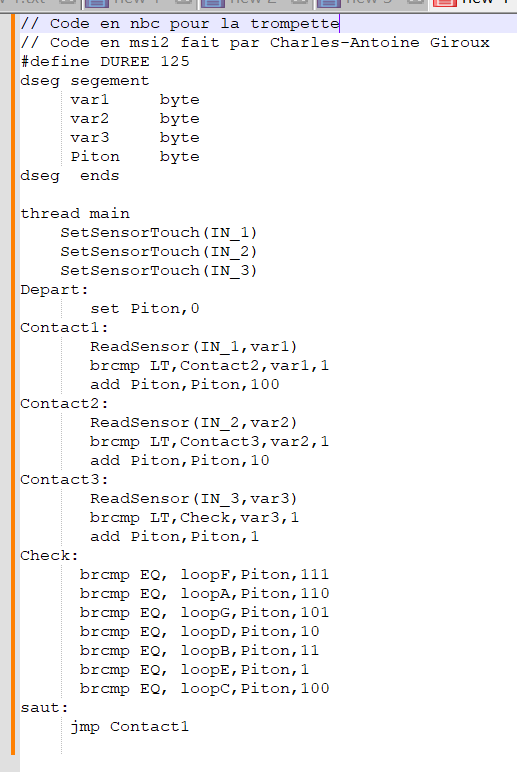Click the blue save icon on new 3 tab
Screen dimensions: 517x772
tap(328, 3)
